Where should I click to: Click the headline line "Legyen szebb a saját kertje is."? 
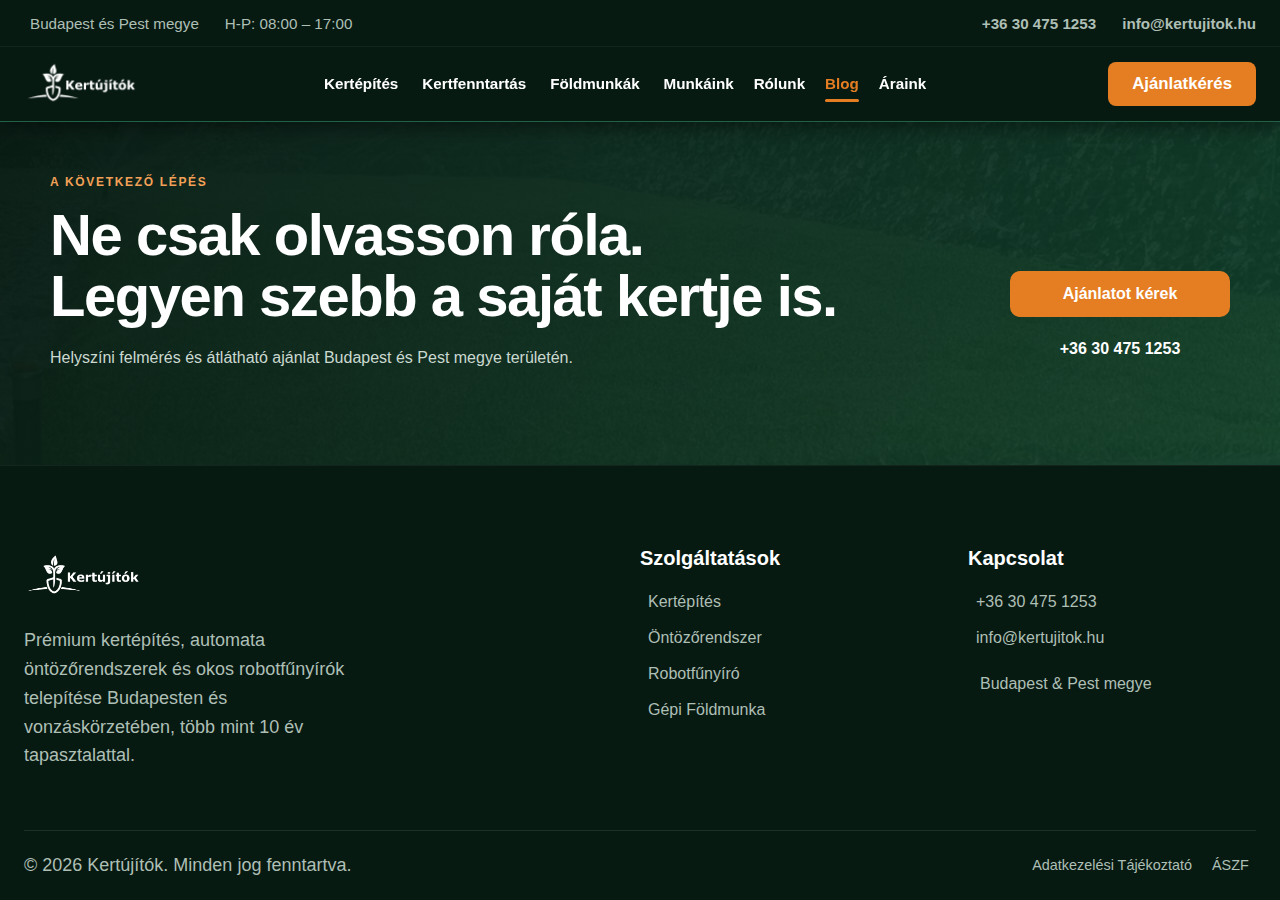pos(443,297)
